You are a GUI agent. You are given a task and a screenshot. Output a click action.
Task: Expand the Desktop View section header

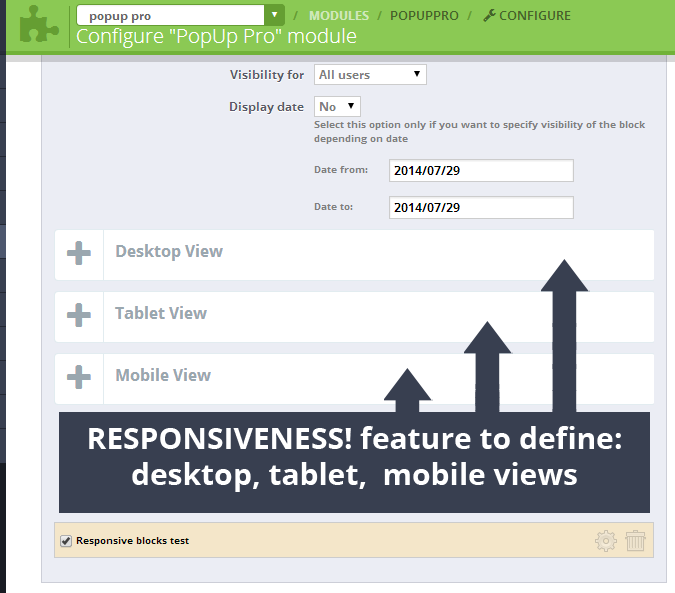(x=169, y=252)
